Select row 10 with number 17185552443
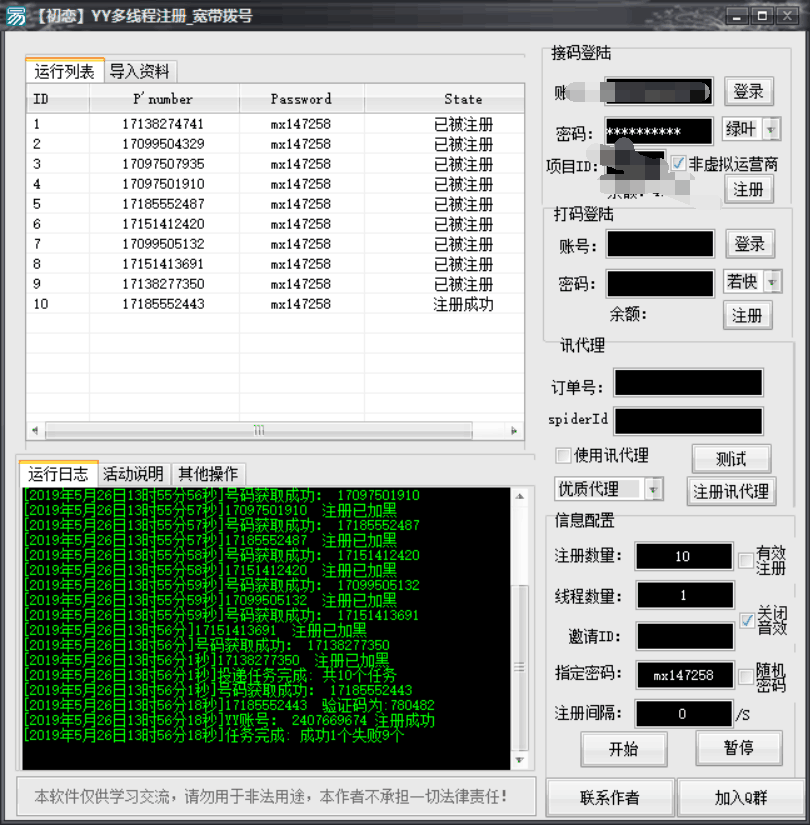This screenshot has width=810, height=825. 275,304
